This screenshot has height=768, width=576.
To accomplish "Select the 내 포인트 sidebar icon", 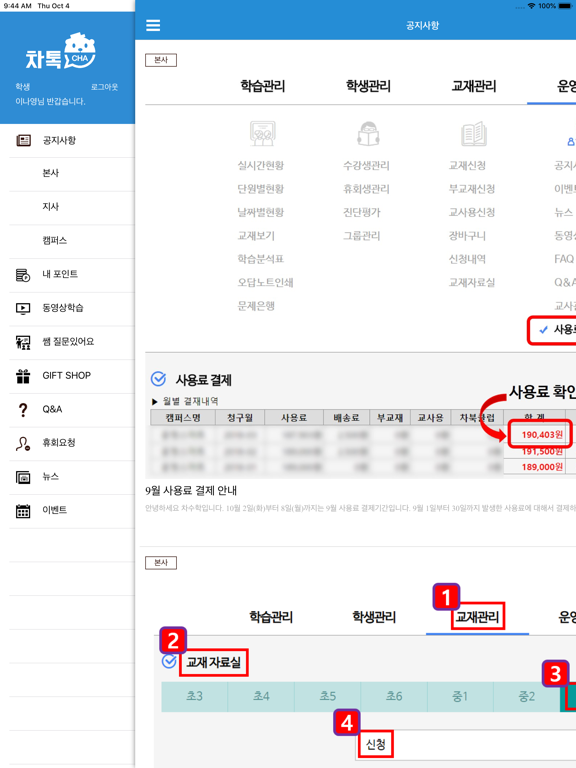I will click(23, 275).
